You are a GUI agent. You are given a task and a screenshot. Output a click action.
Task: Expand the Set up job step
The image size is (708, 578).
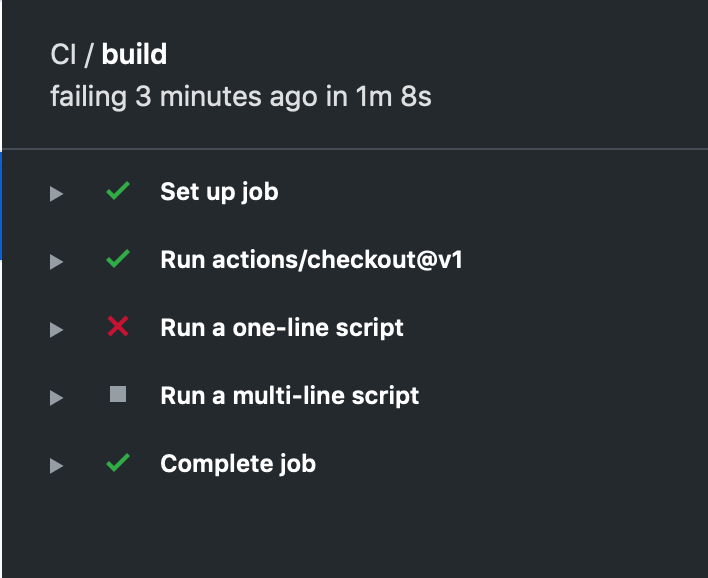(56, 194)
